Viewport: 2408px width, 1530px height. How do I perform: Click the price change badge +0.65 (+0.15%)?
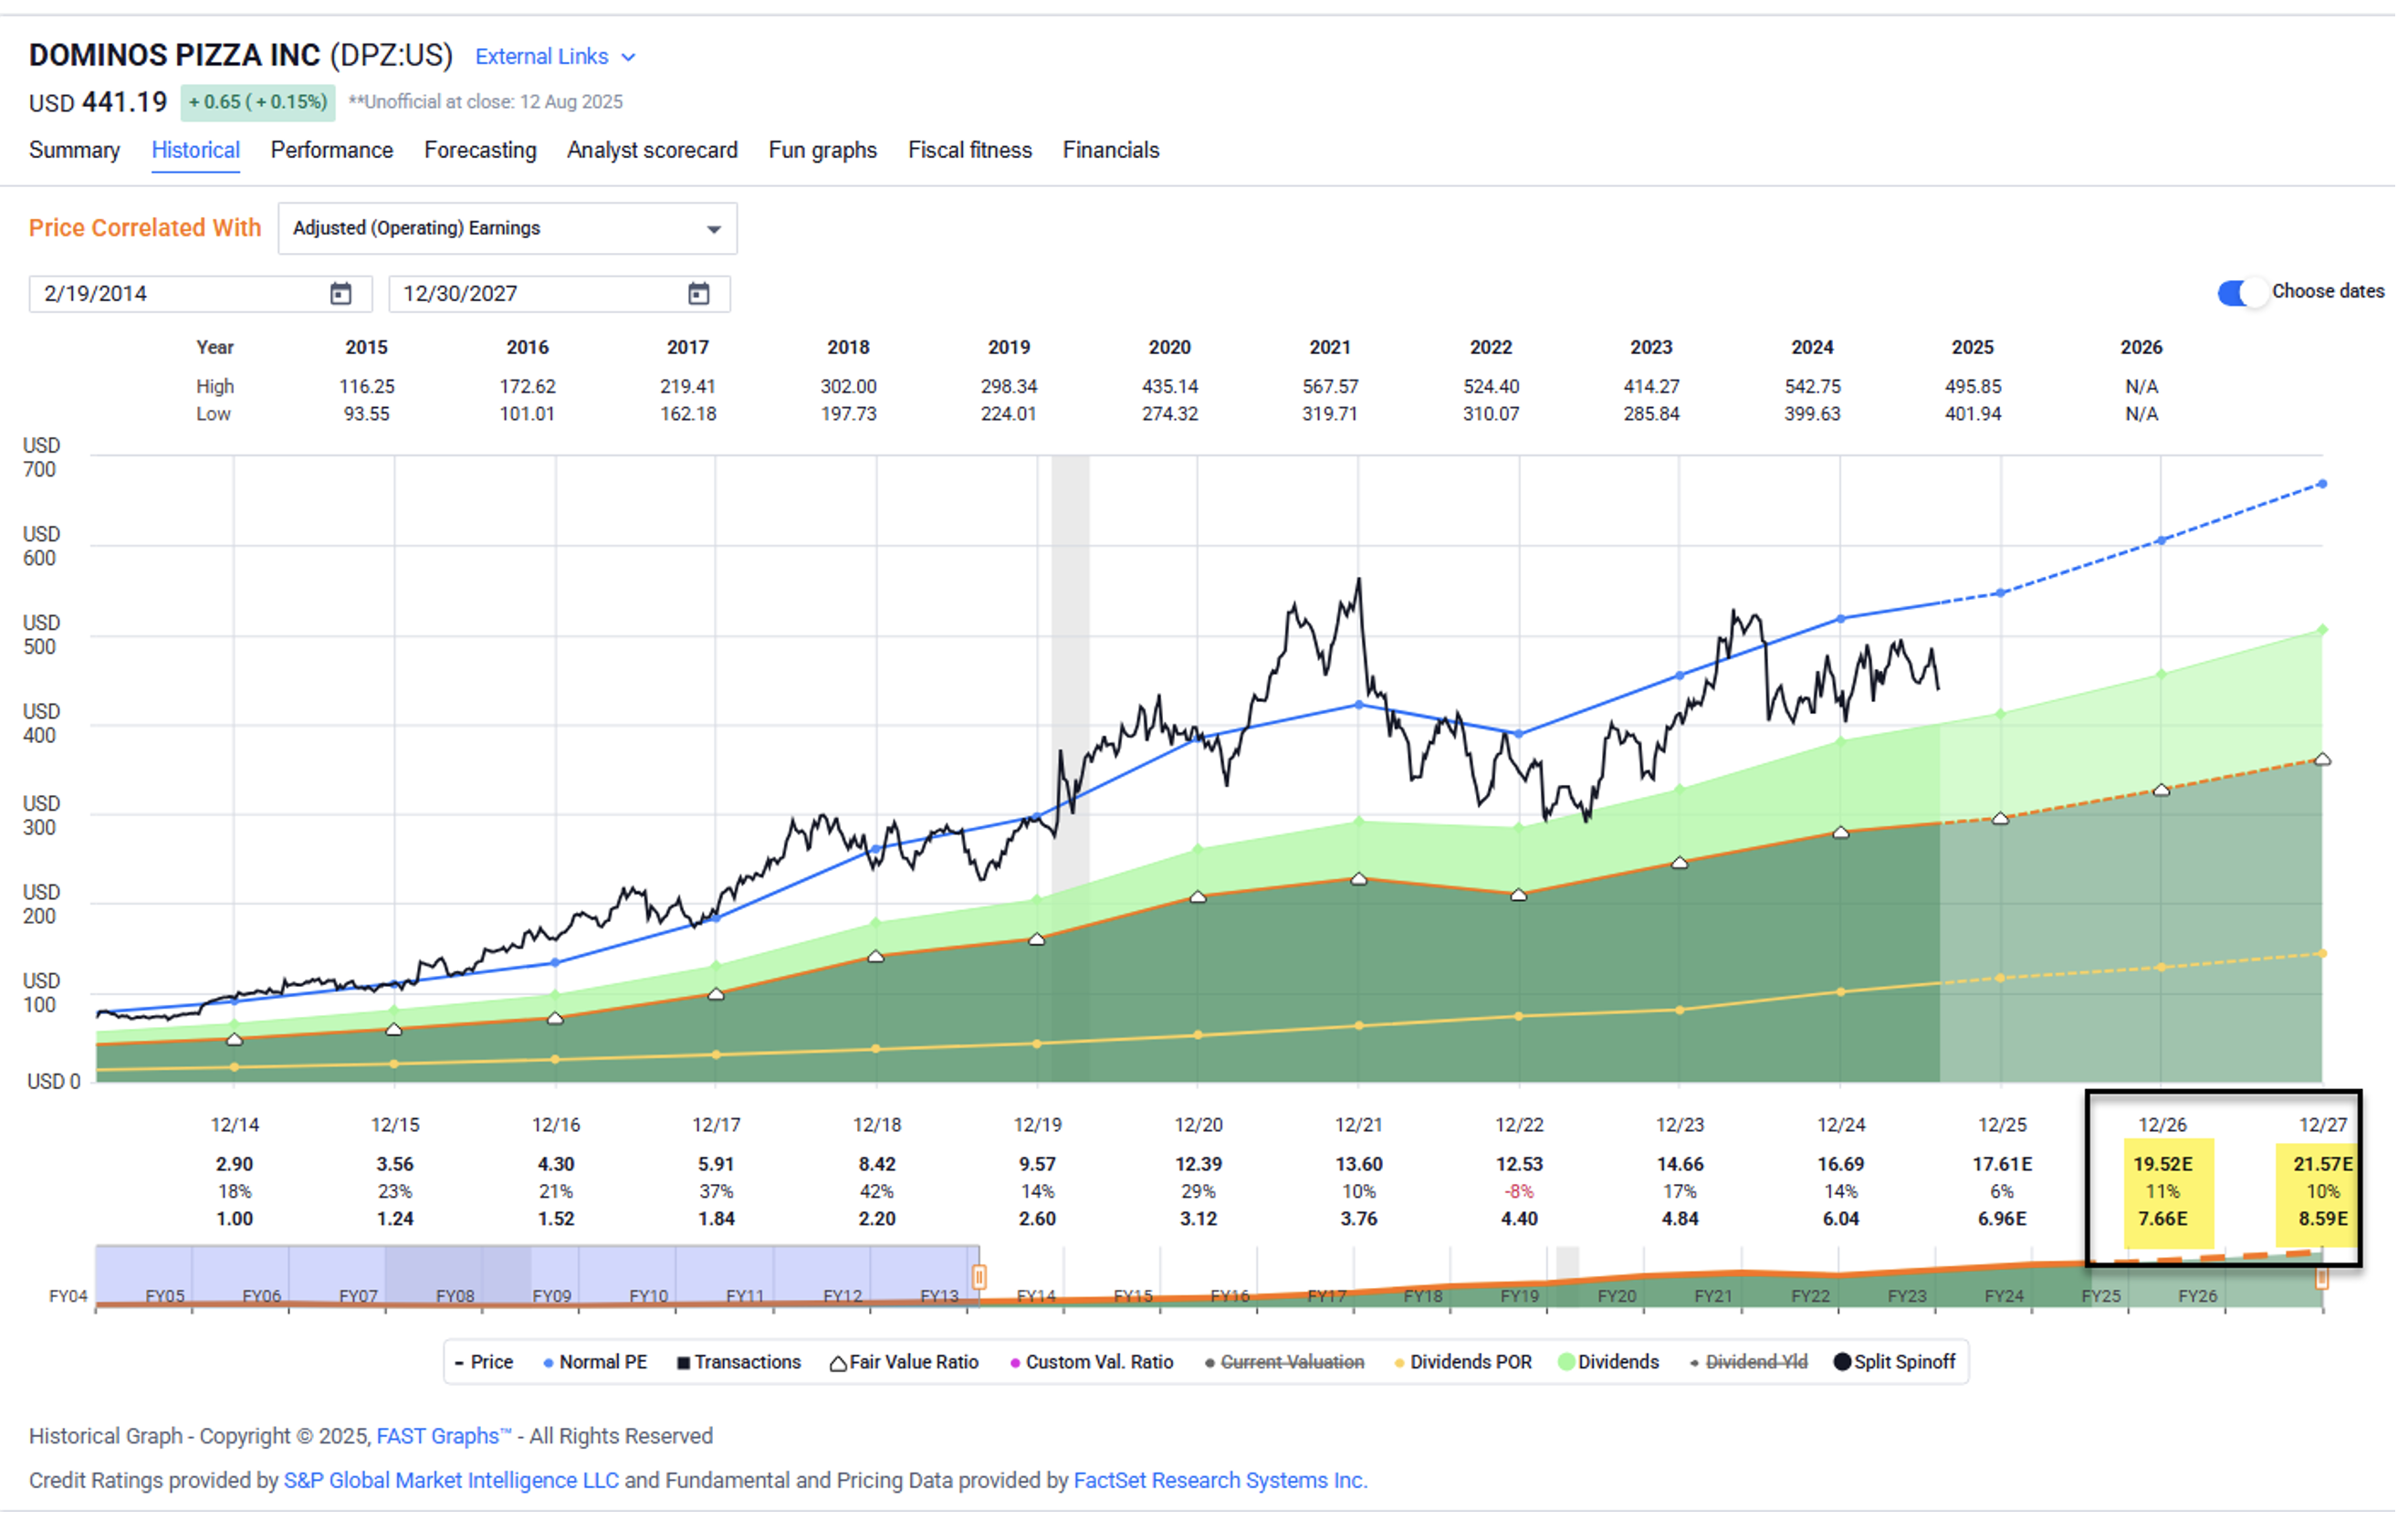tap(258, 102)
